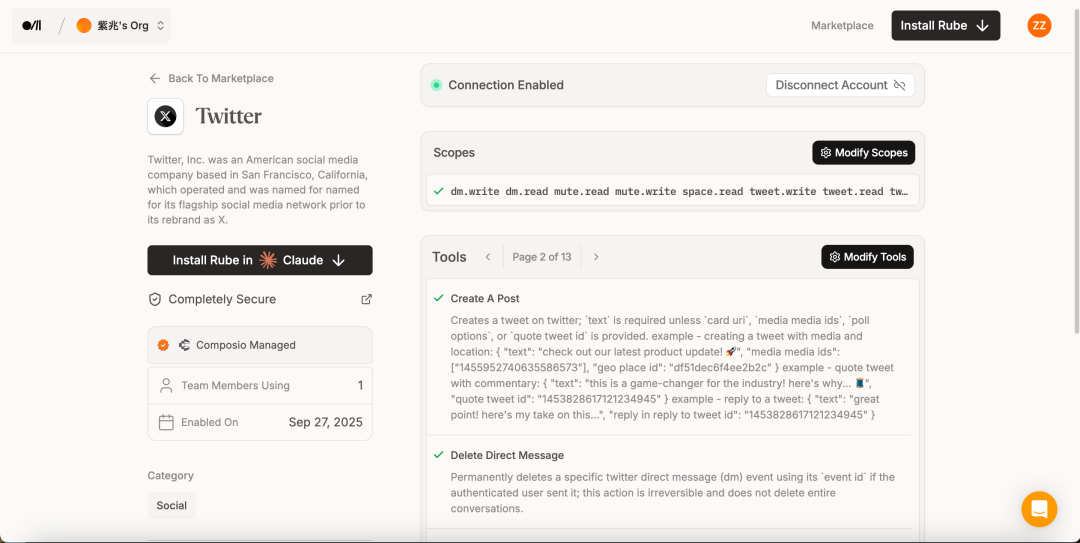This screenshot has width=1080, height=543.
Task: Toggle the Create A Post tool checkmark
Action: (438, 298)
